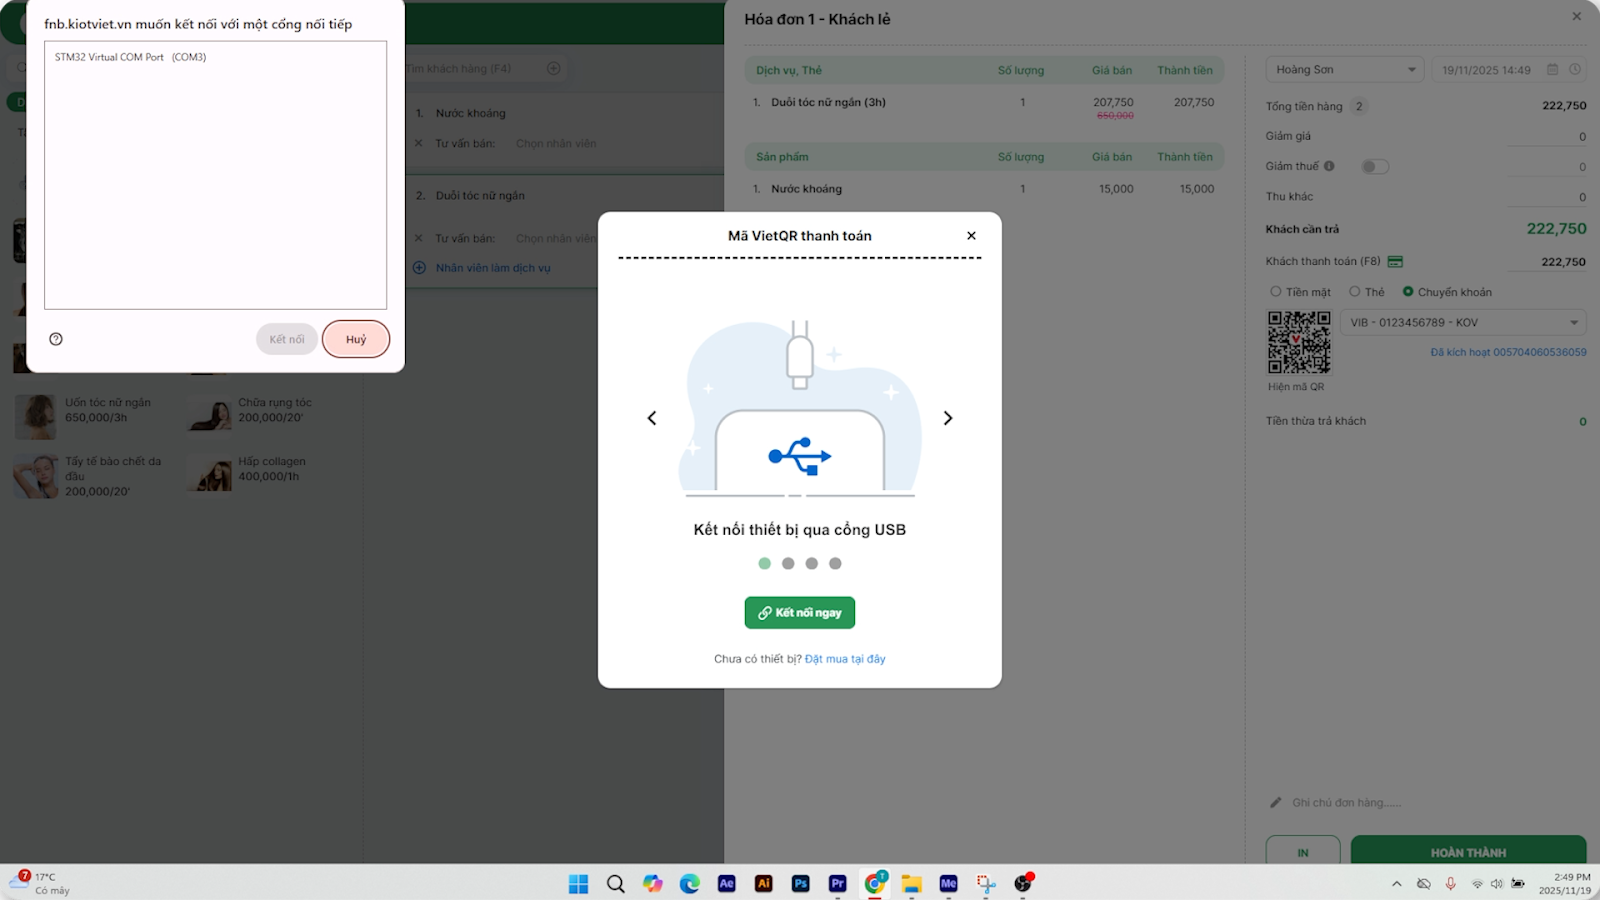Remove Tư vấn bán under Duỗi tóc nữ ngắn

[419, 238]
